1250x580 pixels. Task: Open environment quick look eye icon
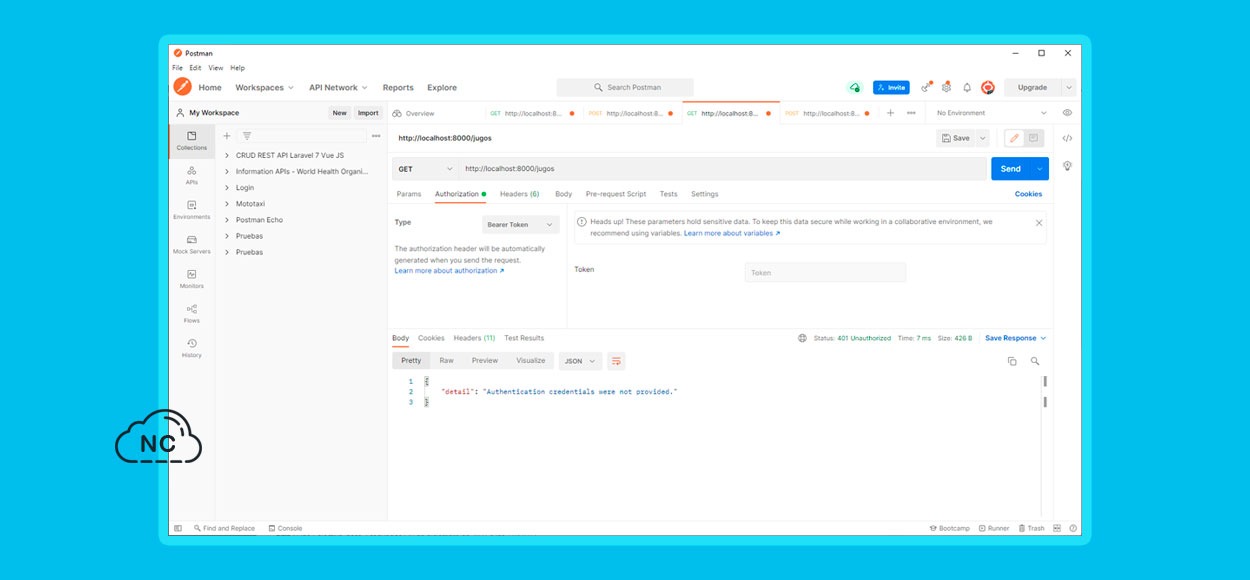(1067, 113)
